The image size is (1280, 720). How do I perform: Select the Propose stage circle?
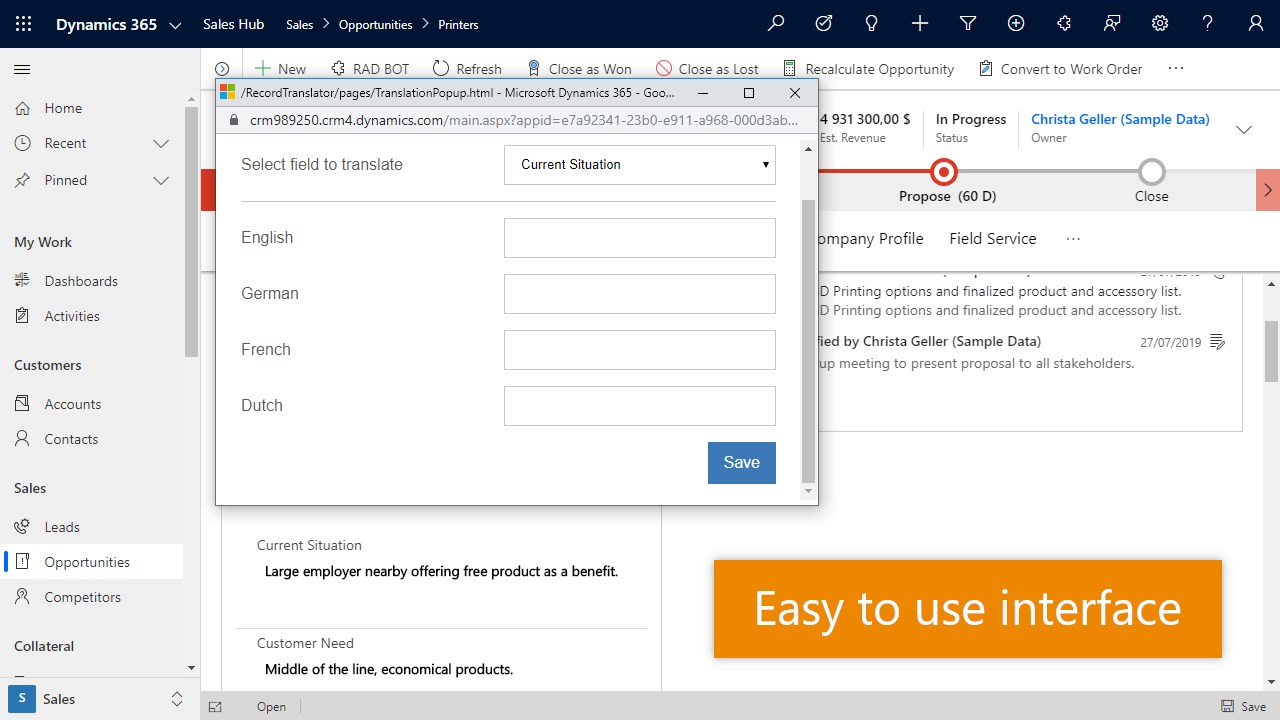point(943,172)
